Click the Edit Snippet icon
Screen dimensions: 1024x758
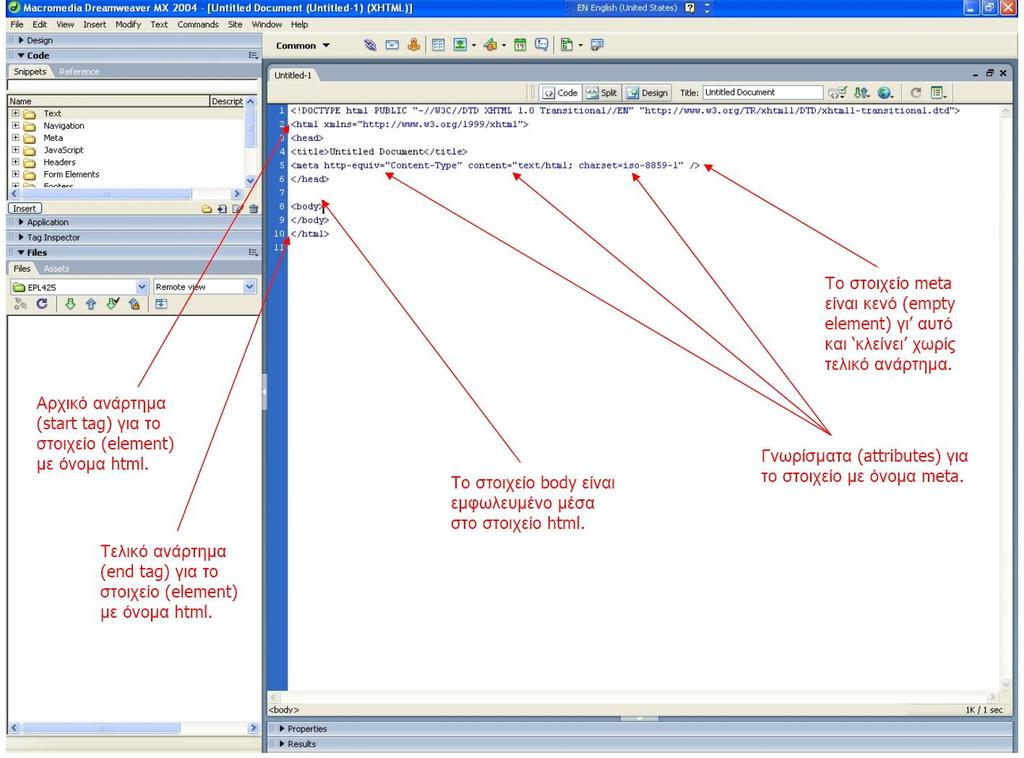point(238,209)
